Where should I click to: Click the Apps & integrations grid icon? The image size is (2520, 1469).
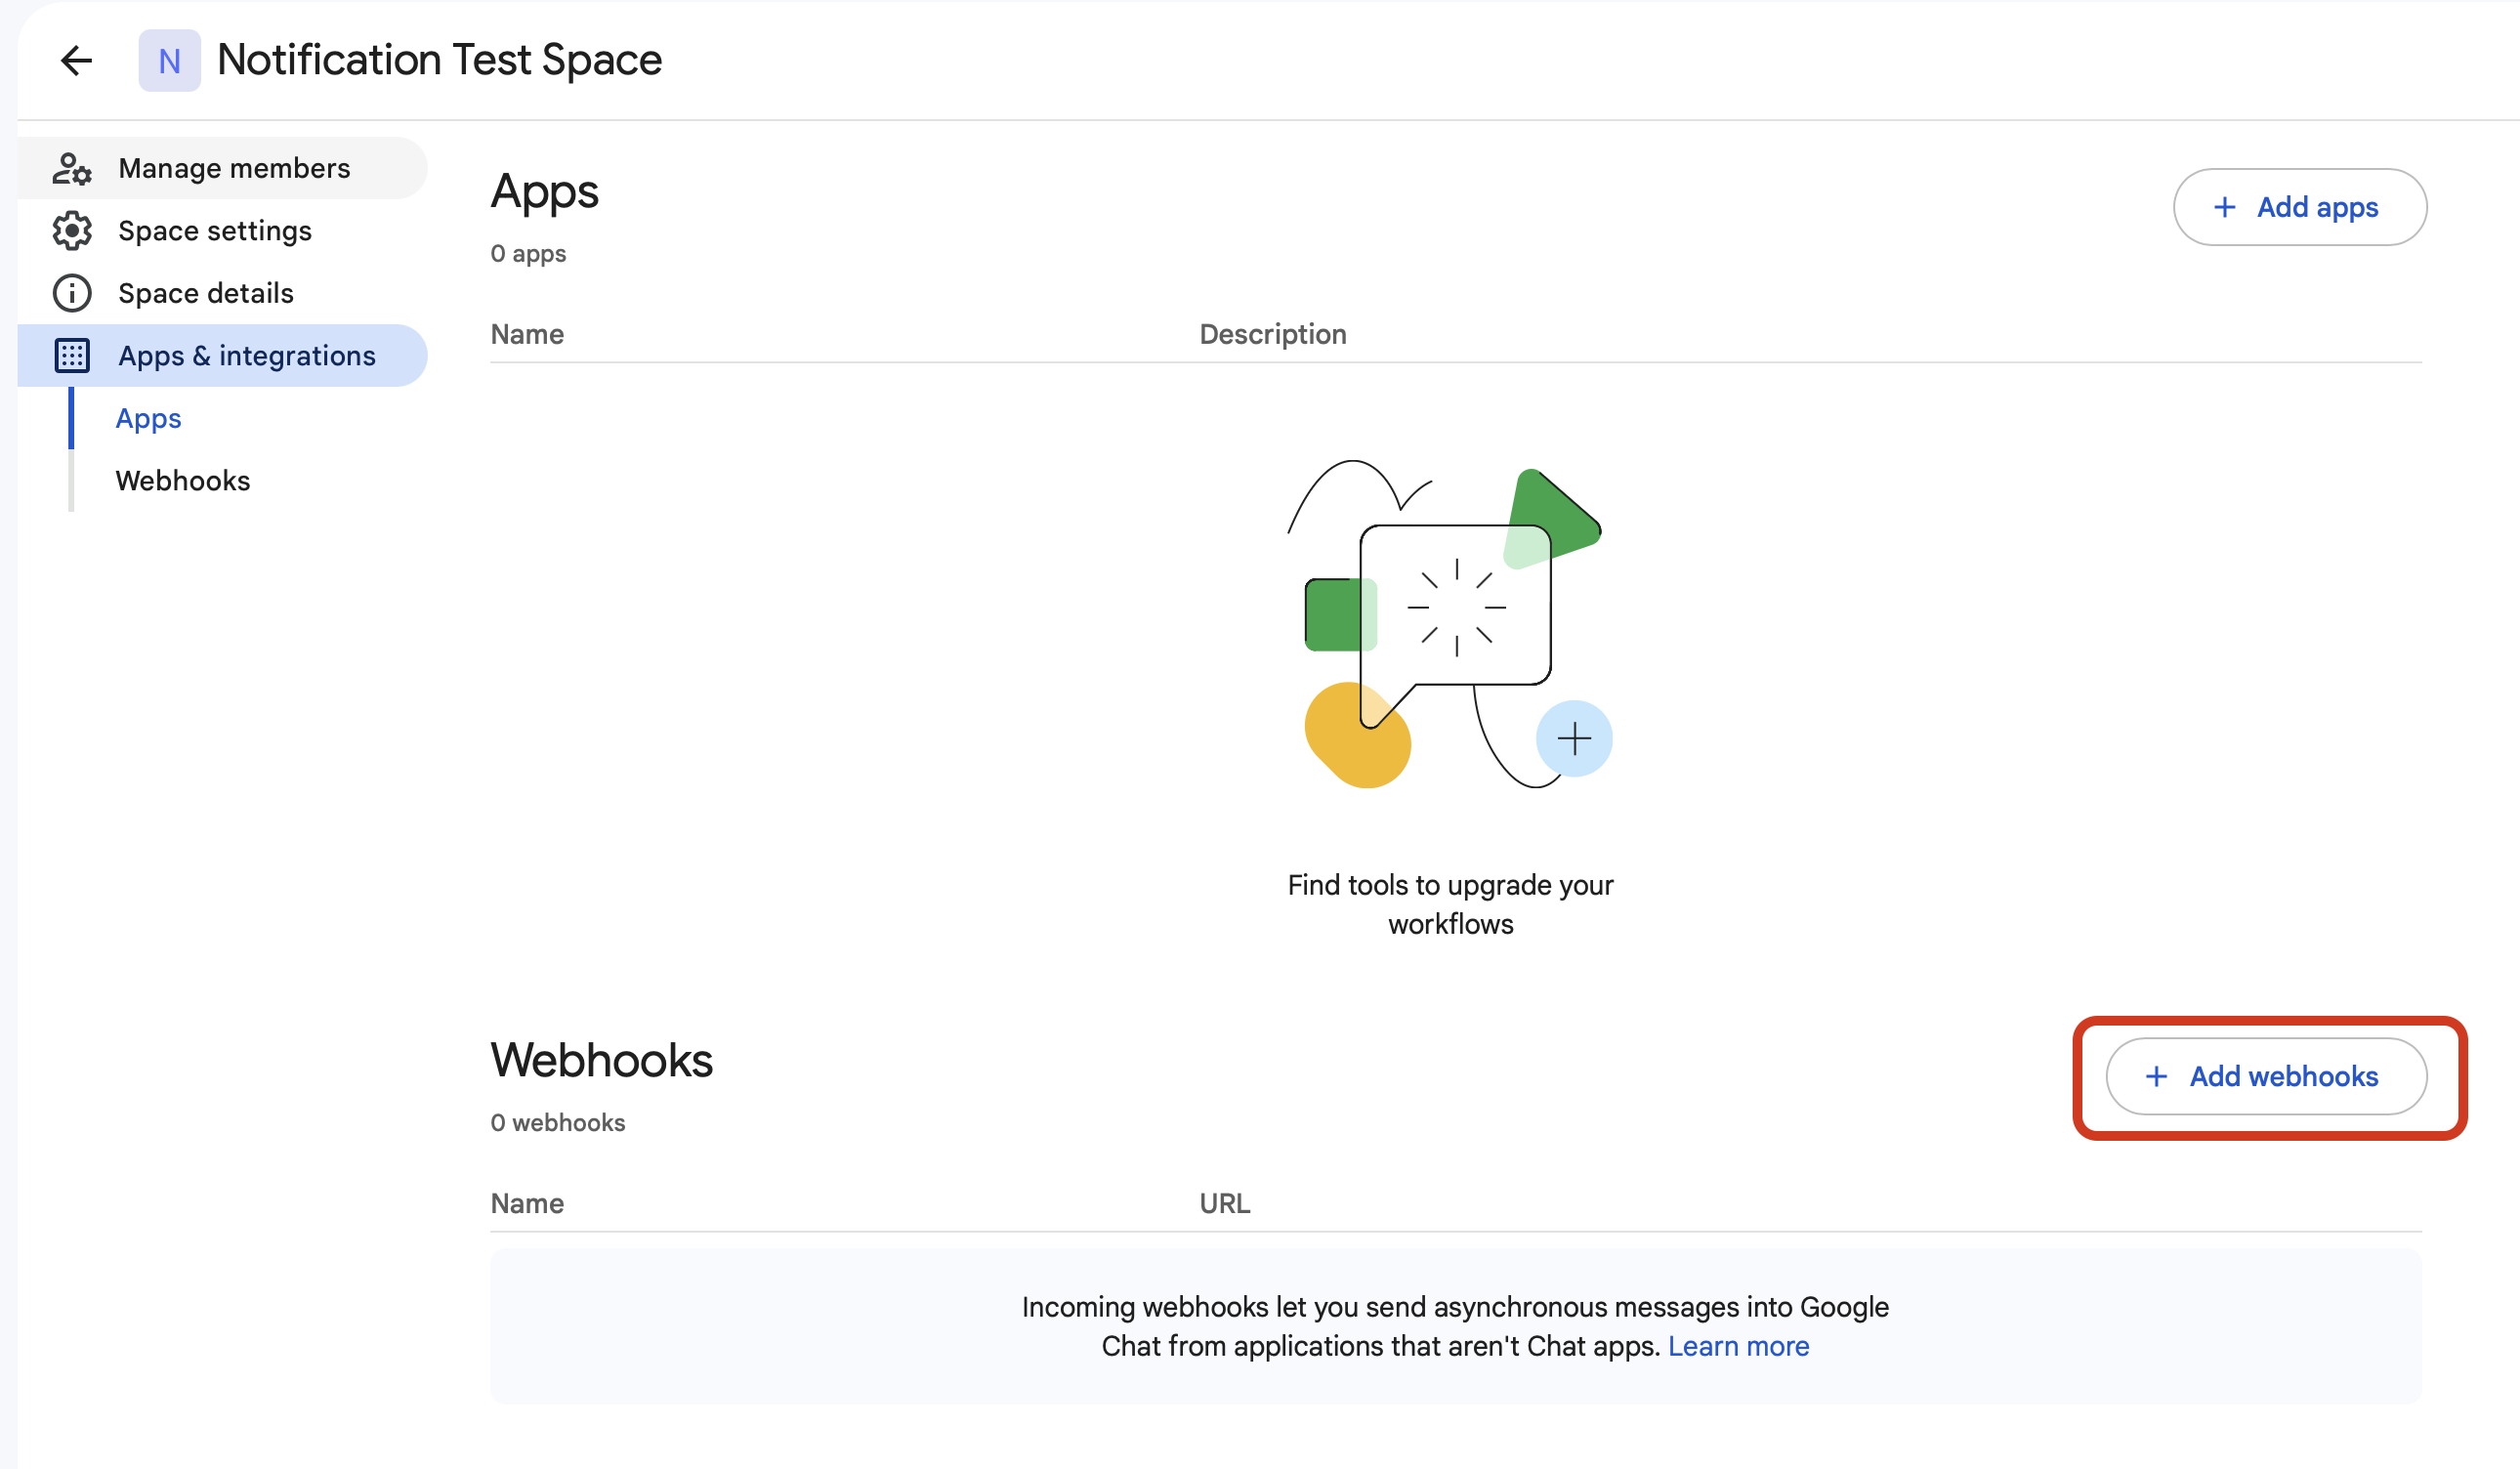click(72, 356)
